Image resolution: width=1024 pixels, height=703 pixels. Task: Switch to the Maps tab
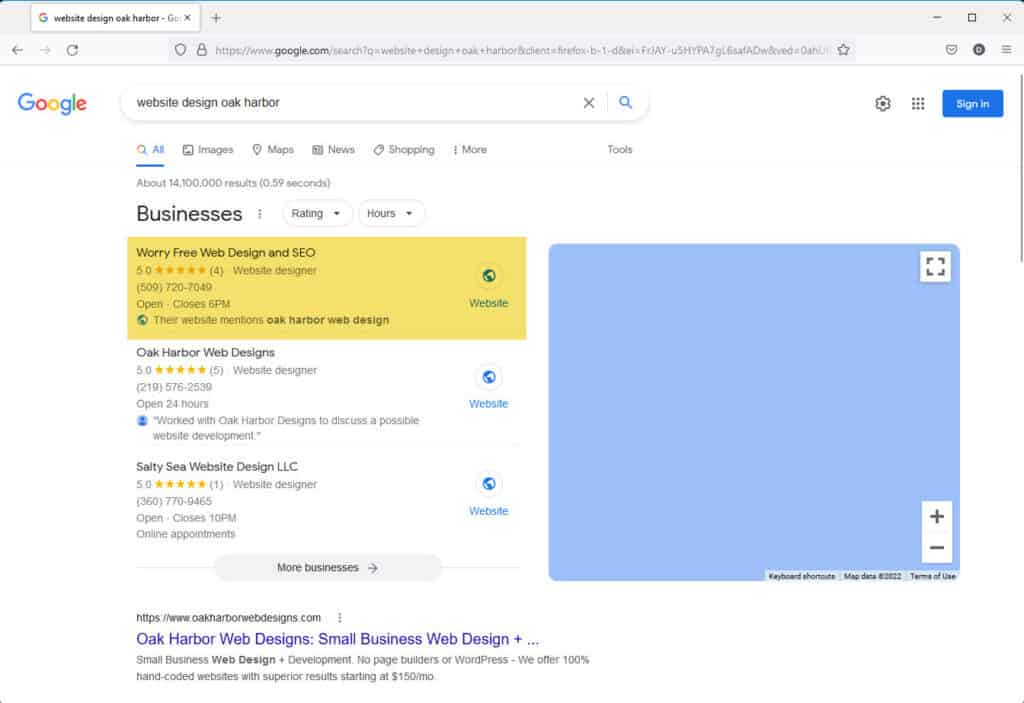point(273,150)
